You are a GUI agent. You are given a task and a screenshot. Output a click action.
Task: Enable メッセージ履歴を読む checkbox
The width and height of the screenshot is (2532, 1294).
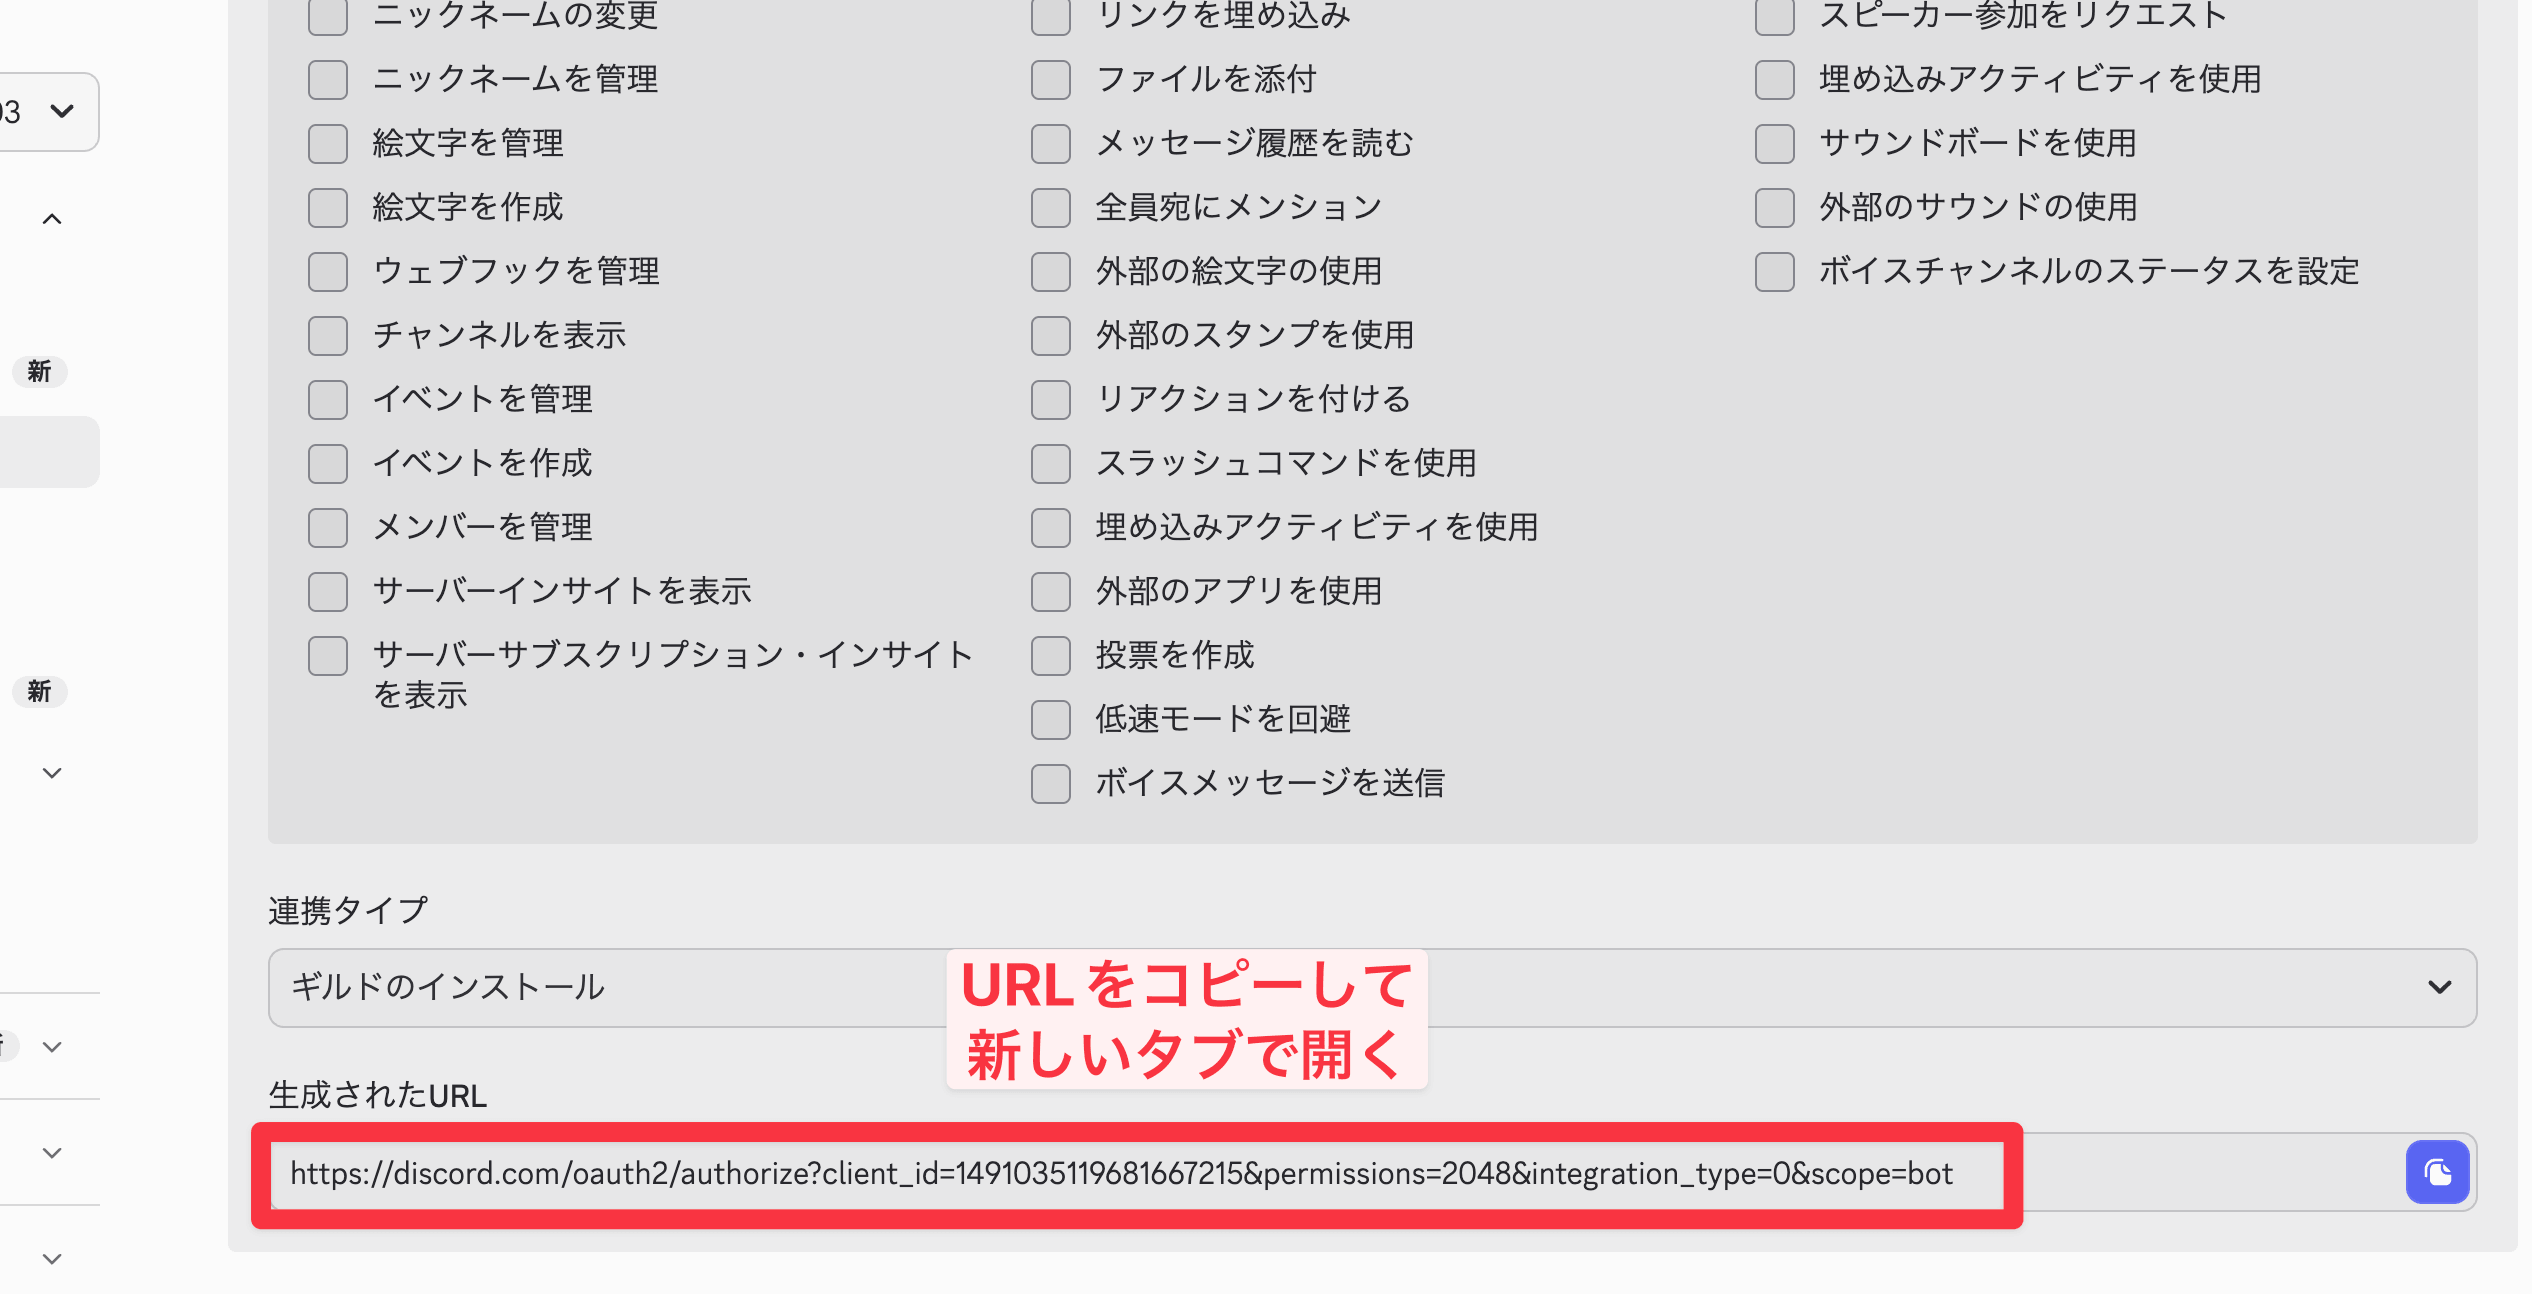(1050, 143)
